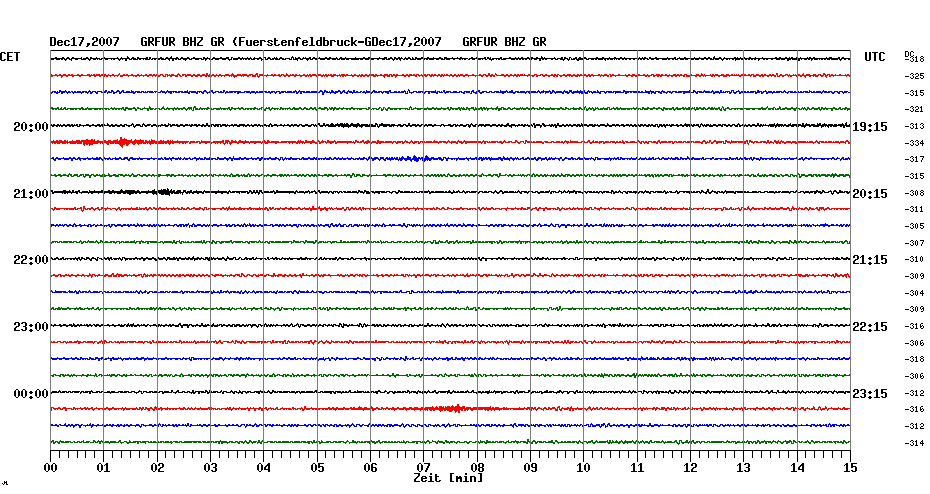Click the DC offset value -314
Image resolution: width=930 pixels, height=494 pixels.
(x=914, y=443)
